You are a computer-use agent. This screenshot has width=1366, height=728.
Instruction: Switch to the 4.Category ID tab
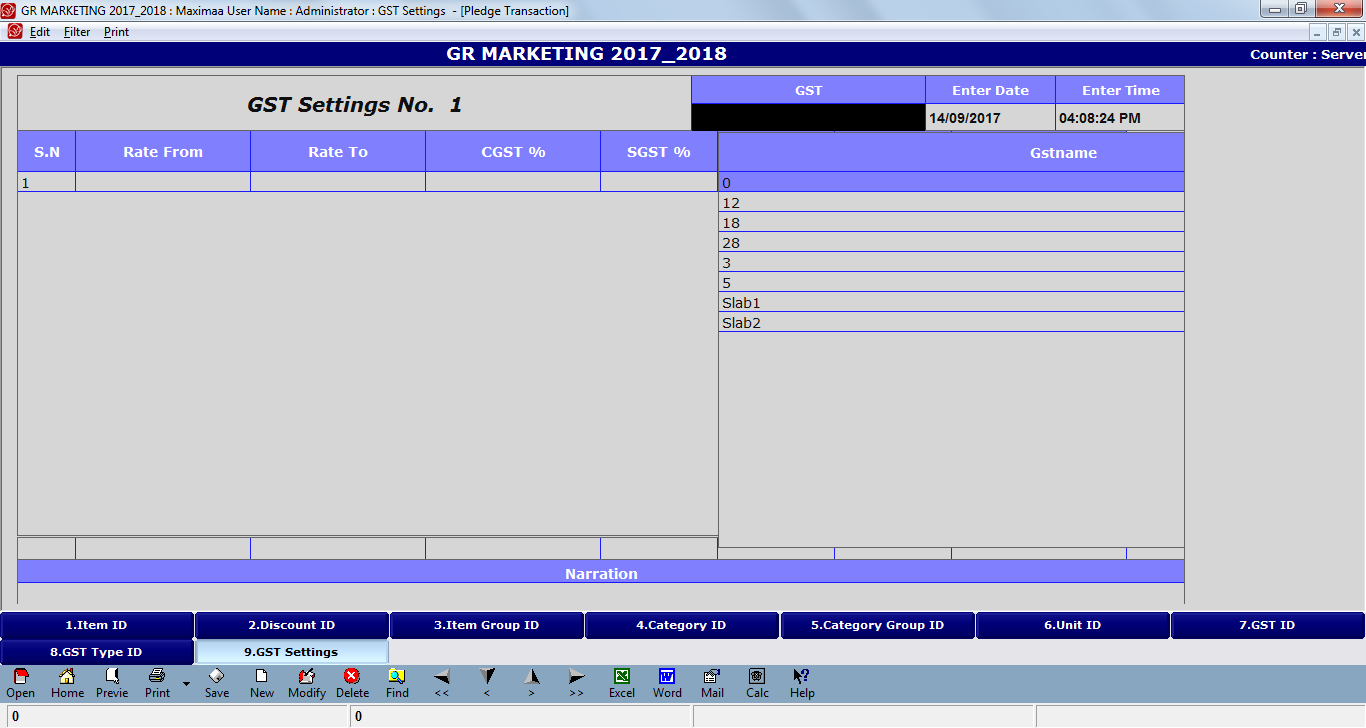point(681,625)
